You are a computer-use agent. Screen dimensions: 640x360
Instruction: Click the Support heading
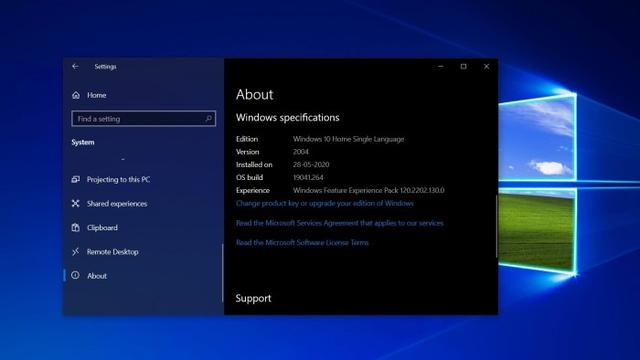(253, 298)
